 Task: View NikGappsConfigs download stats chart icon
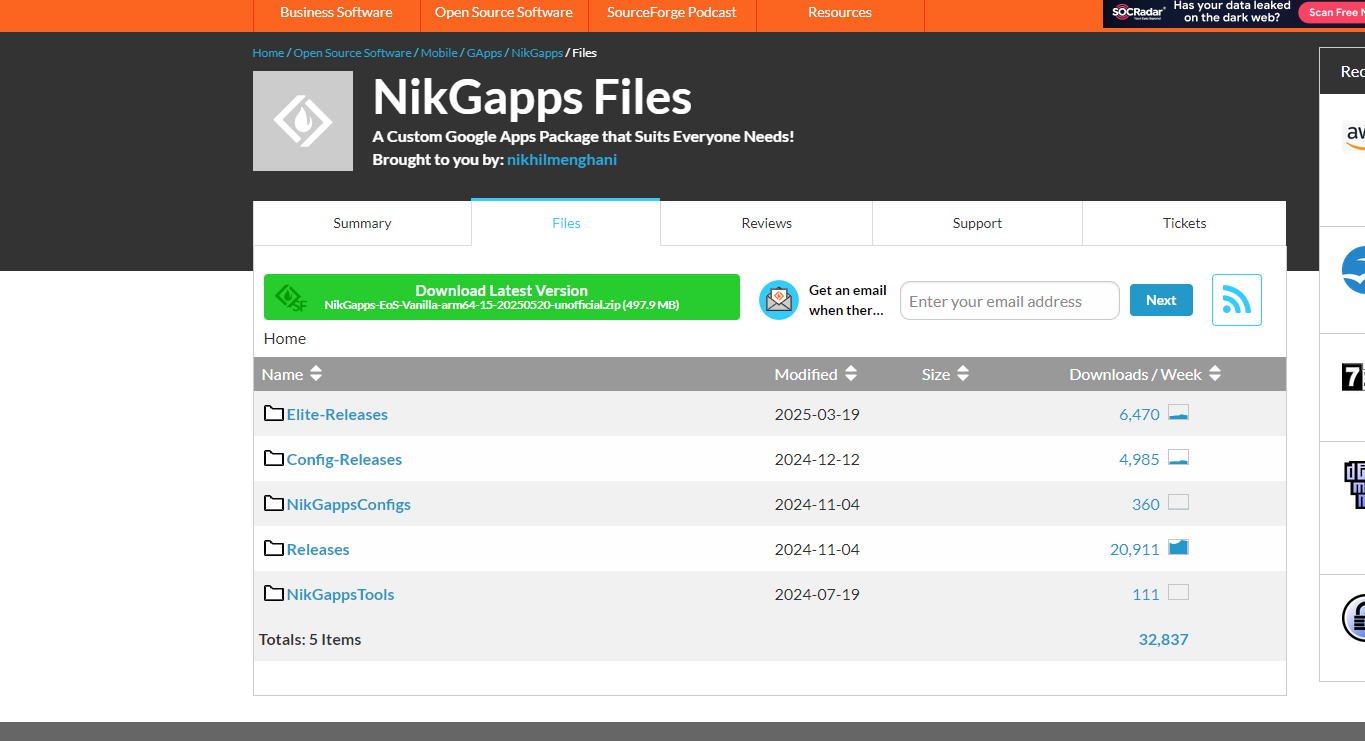click(1178, 503)
